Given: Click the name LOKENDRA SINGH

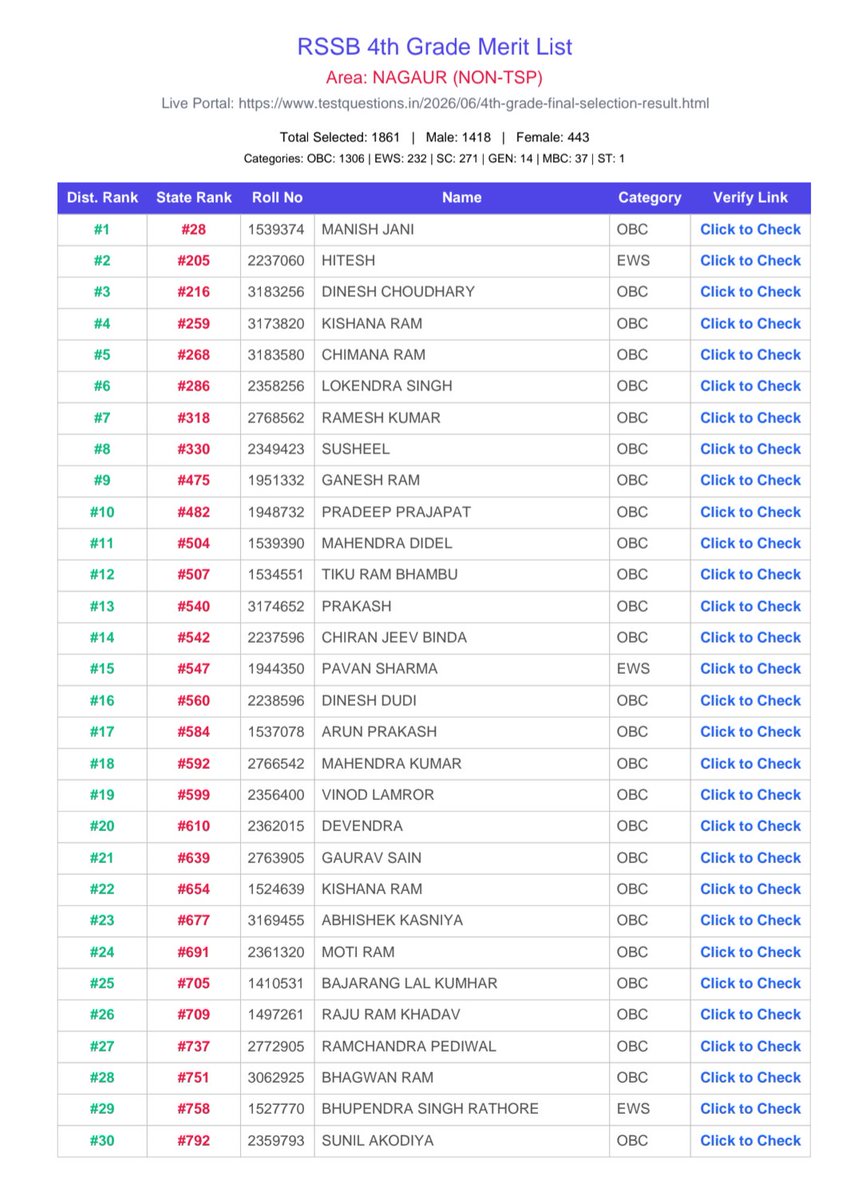Looking at the screenshot, I should coord(387,386).
